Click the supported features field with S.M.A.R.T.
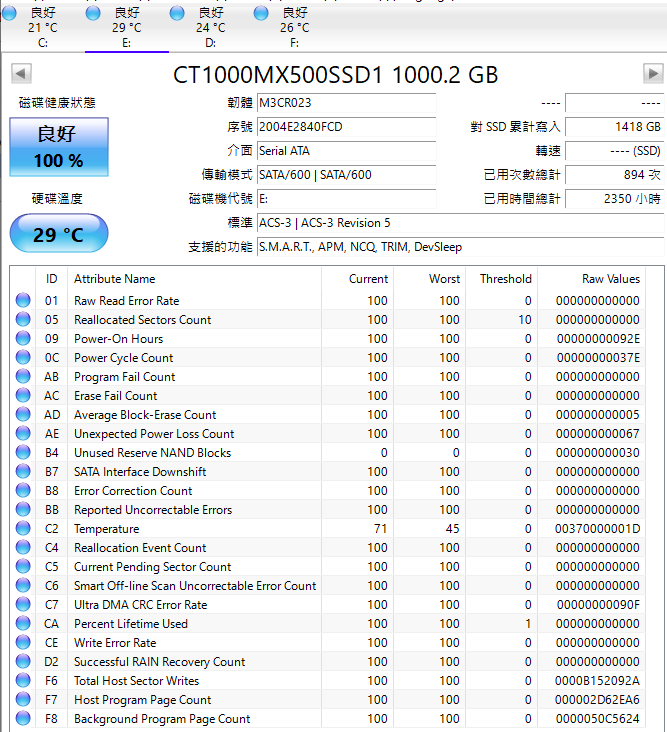This screenshot has height=732, width=667. [x=460, y=246]
